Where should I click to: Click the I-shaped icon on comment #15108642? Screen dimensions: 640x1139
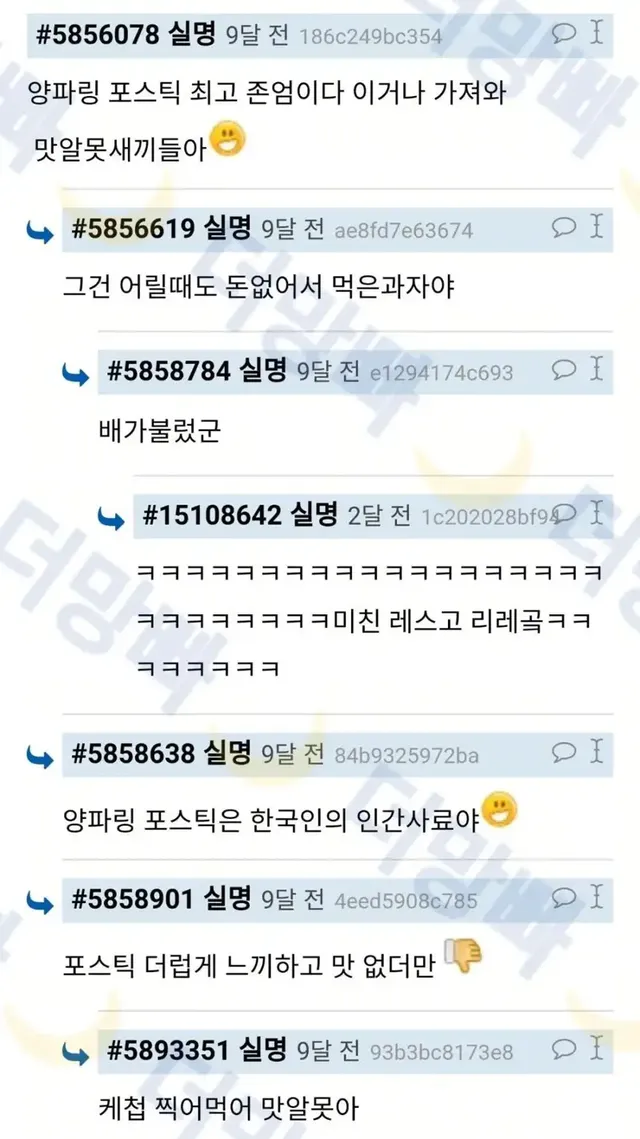coord(596,513)
